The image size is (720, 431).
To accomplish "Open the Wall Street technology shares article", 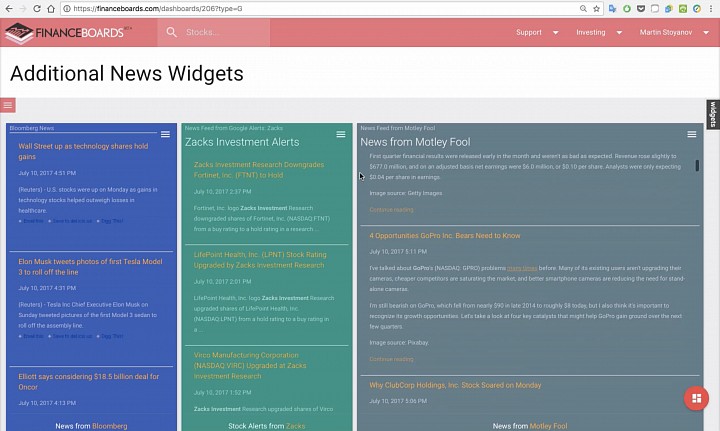I will (x=83, y=151).
